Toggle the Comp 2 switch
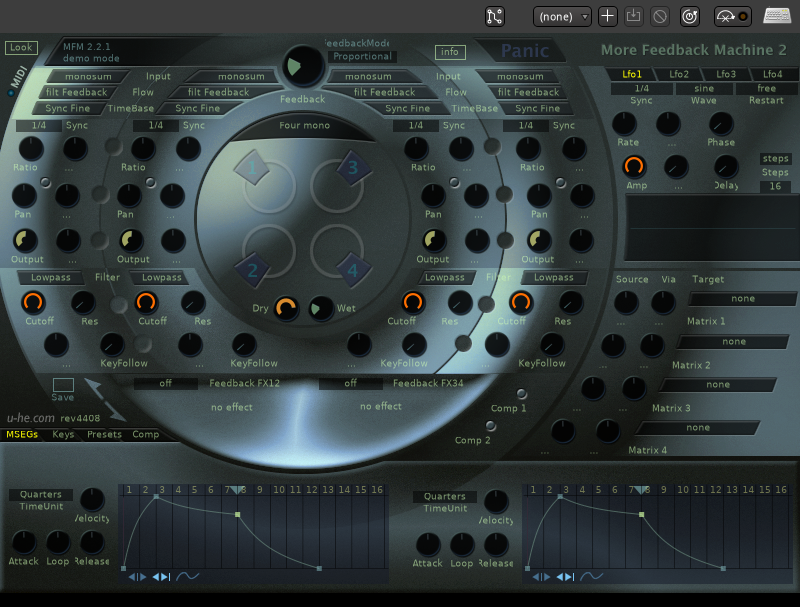The image size is (800, 607). 490,426
